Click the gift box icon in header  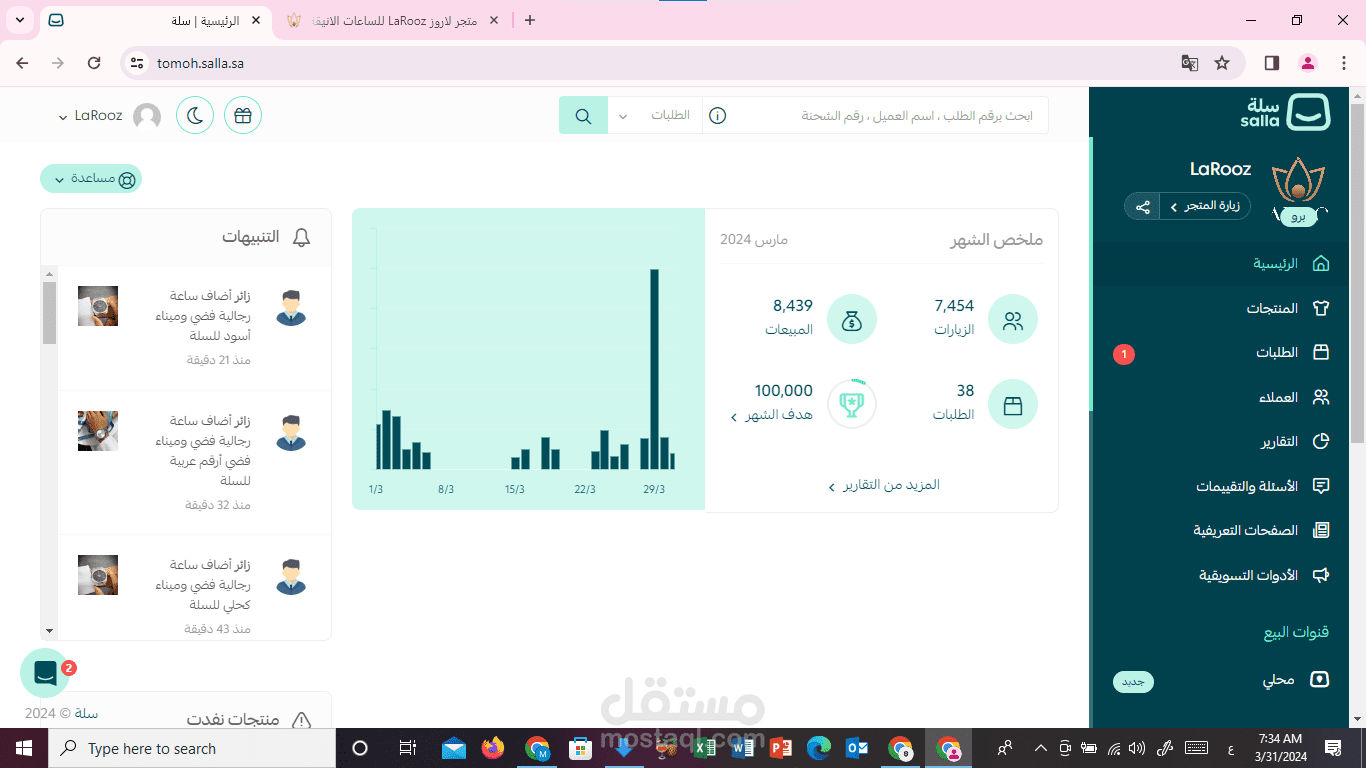[243, 115]
